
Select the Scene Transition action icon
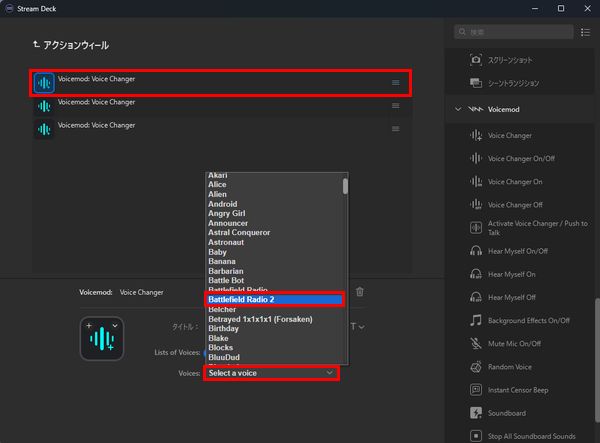click(x=476, y=83)
